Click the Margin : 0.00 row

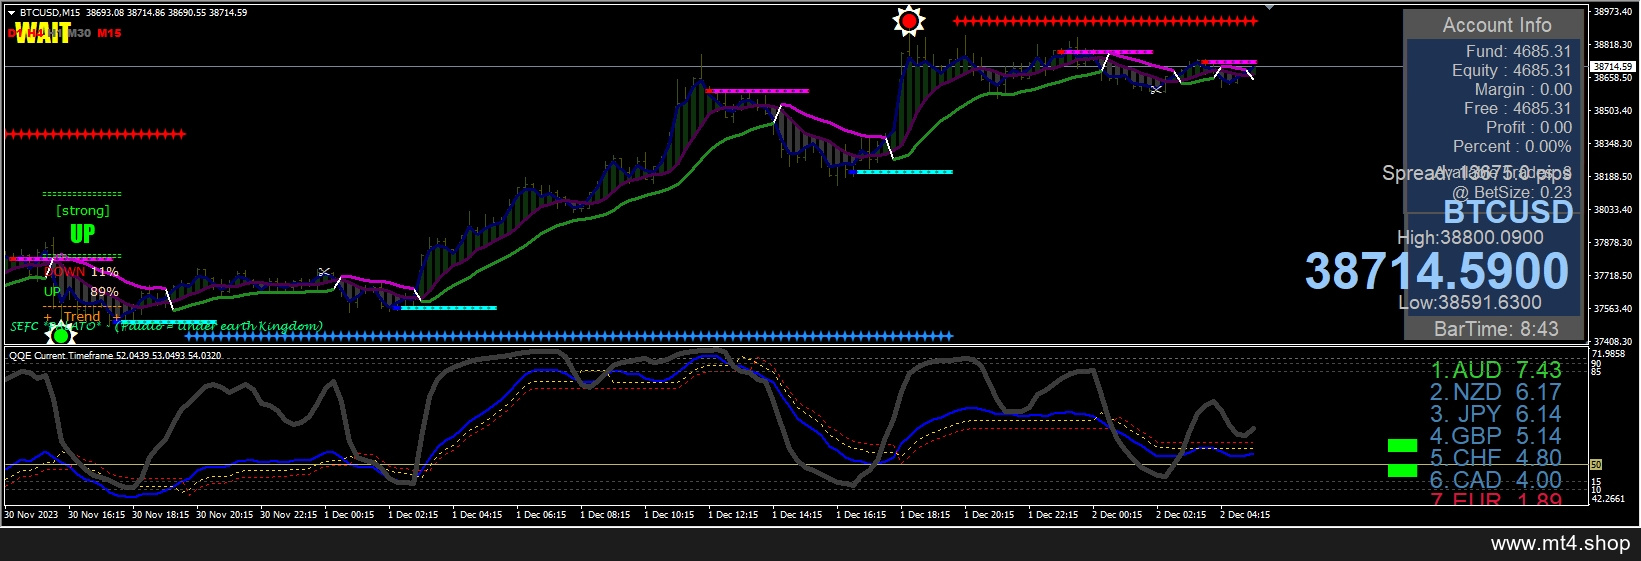[x=1523, y=89]
